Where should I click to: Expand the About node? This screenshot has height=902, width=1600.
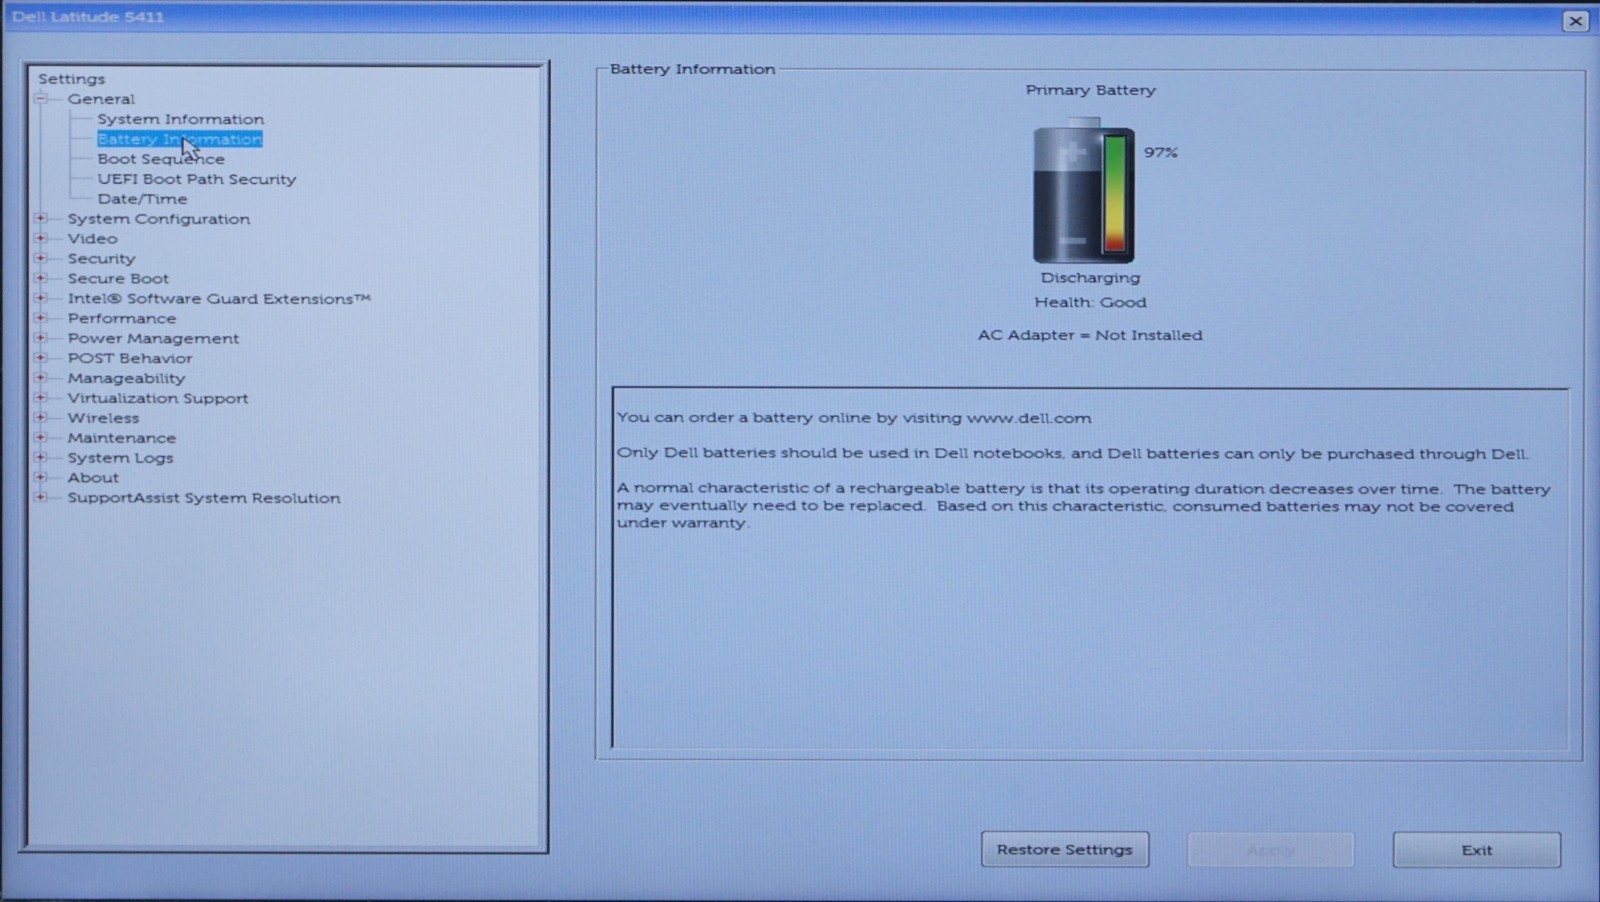(41, 477)
